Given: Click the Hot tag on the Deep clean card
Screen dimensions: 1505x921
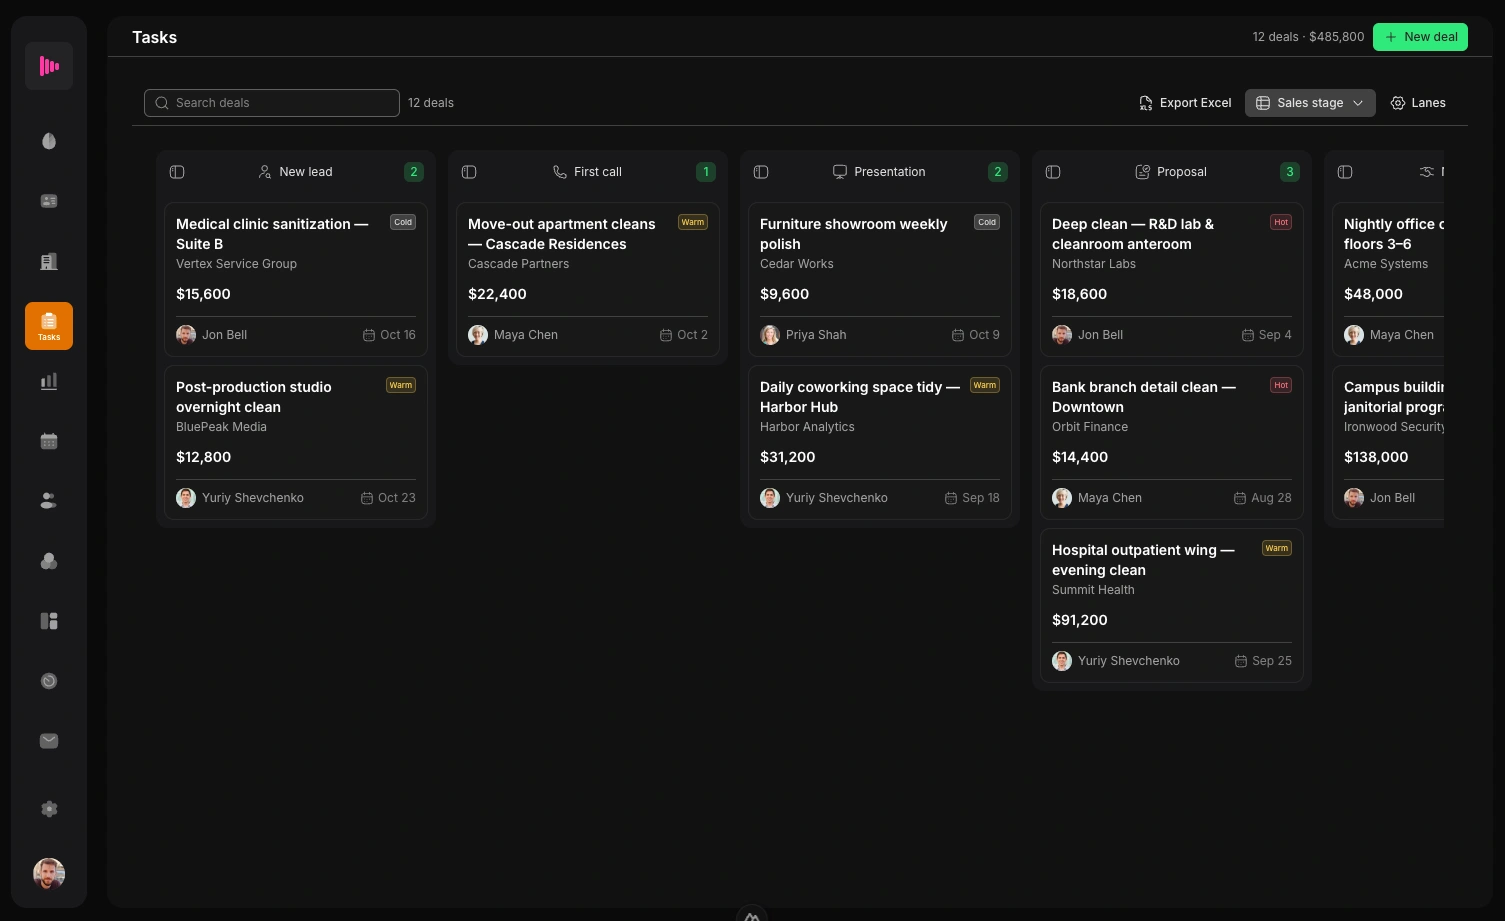Looking at the screenshot, I should [1281, 222].
